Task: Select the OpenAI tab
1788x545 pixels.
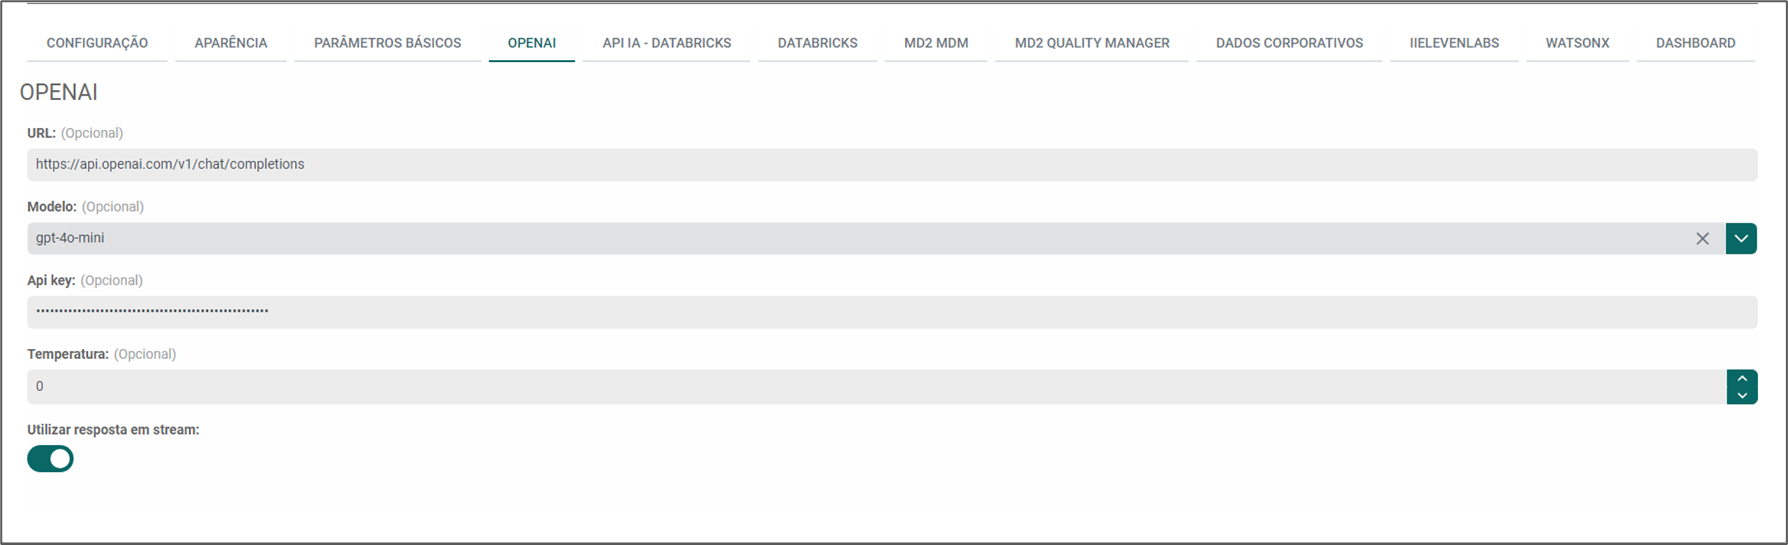Action: click(x=531, y=43)
